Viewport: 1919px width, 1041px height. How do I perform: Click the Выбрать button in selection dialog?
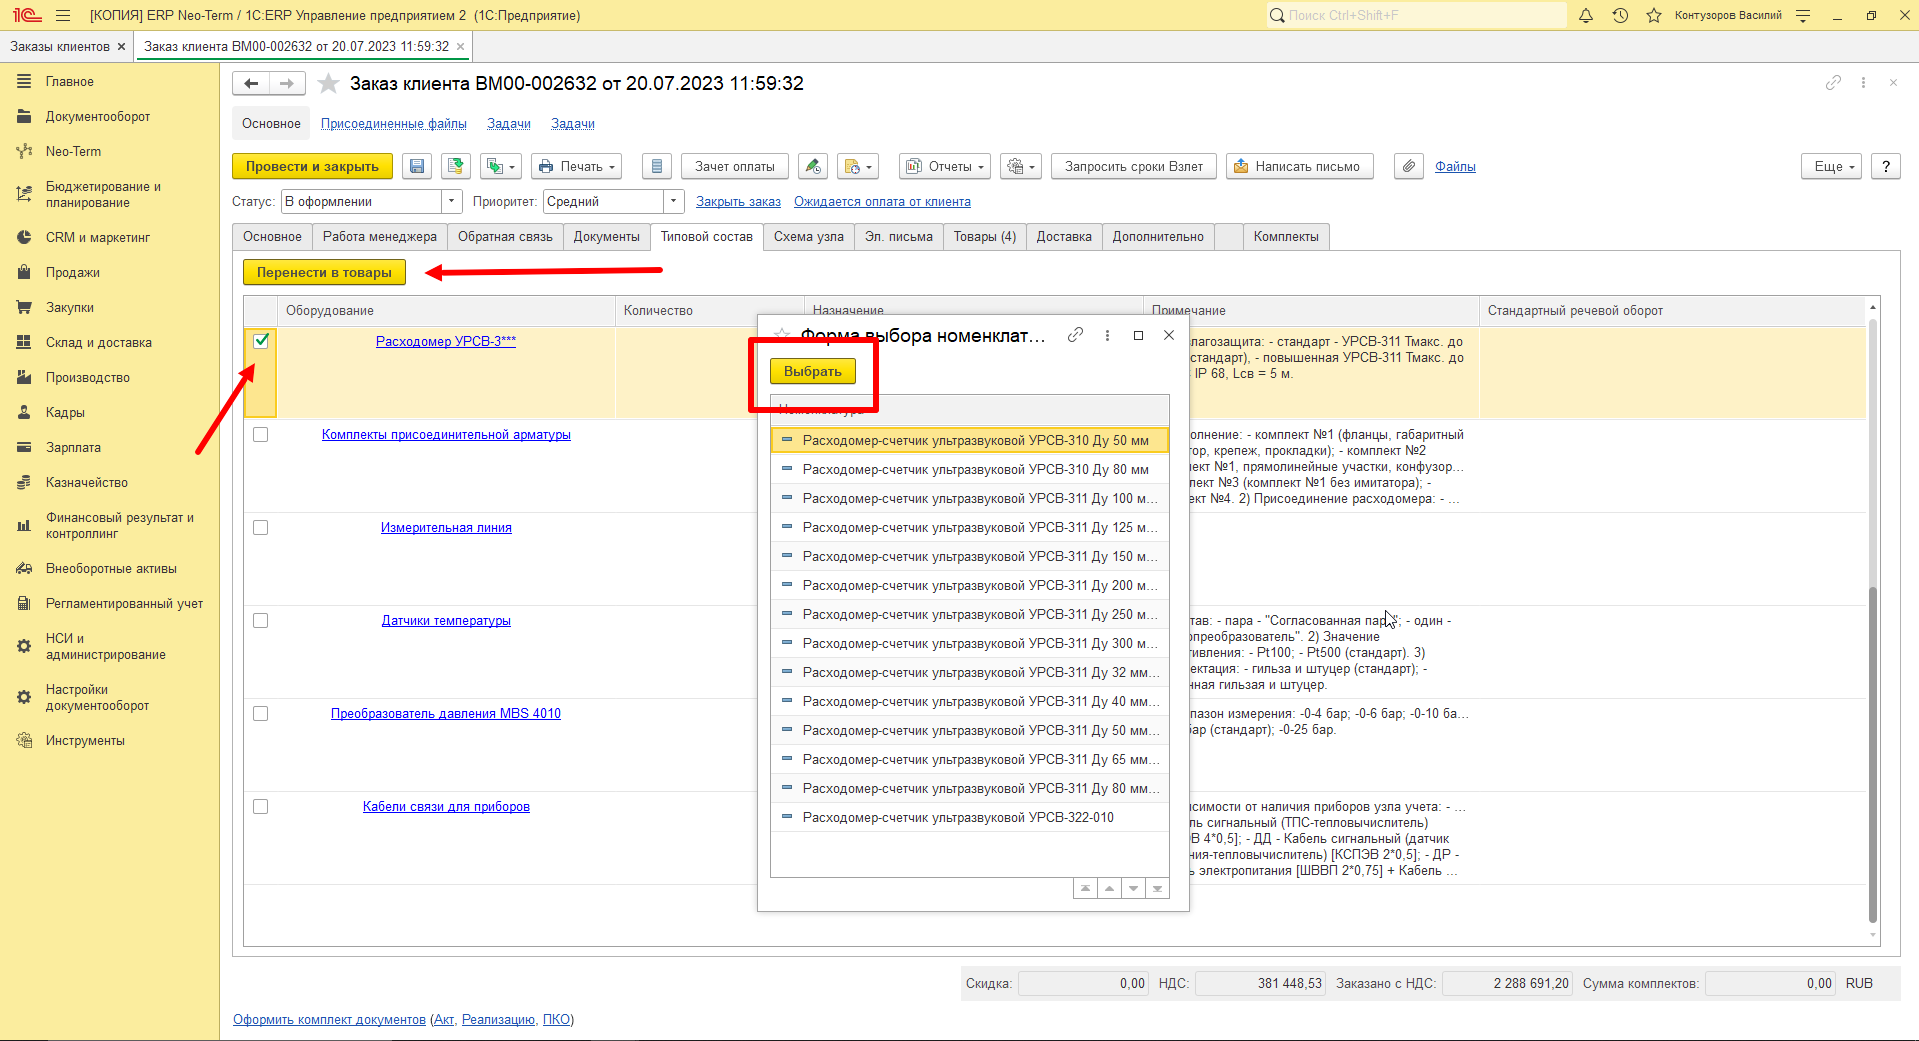click(x=813, y=371)
